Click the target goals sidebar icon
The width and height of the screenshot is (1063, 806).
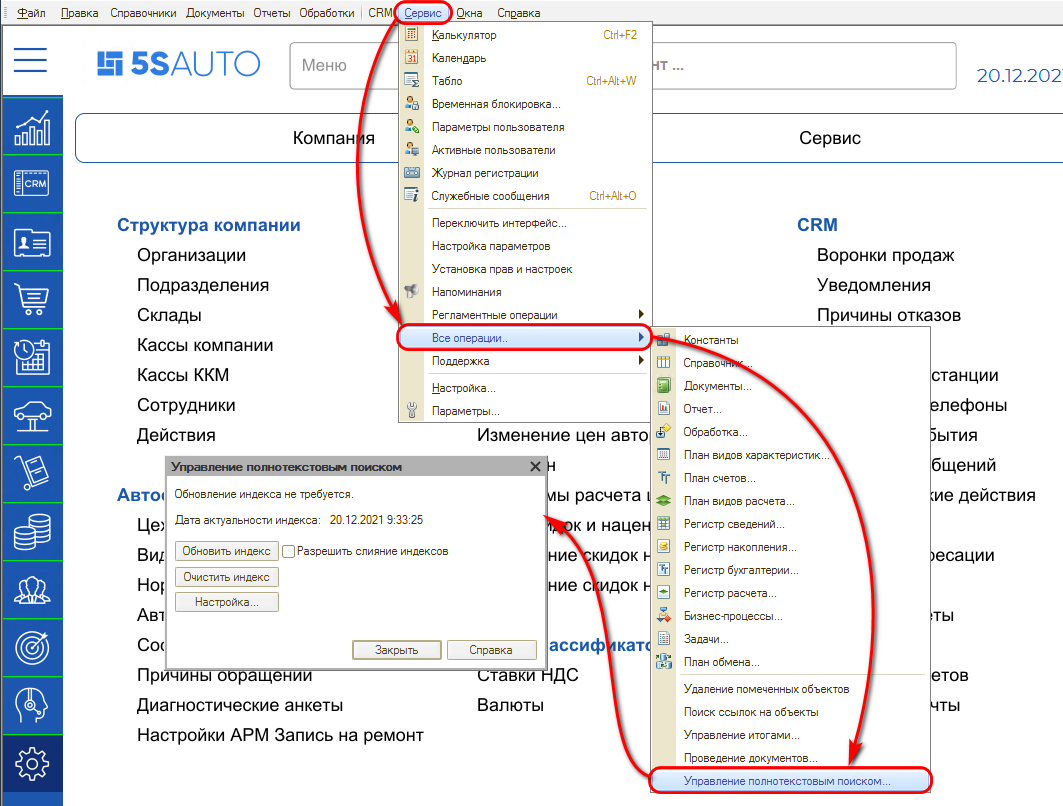click(x=32, y=647)
